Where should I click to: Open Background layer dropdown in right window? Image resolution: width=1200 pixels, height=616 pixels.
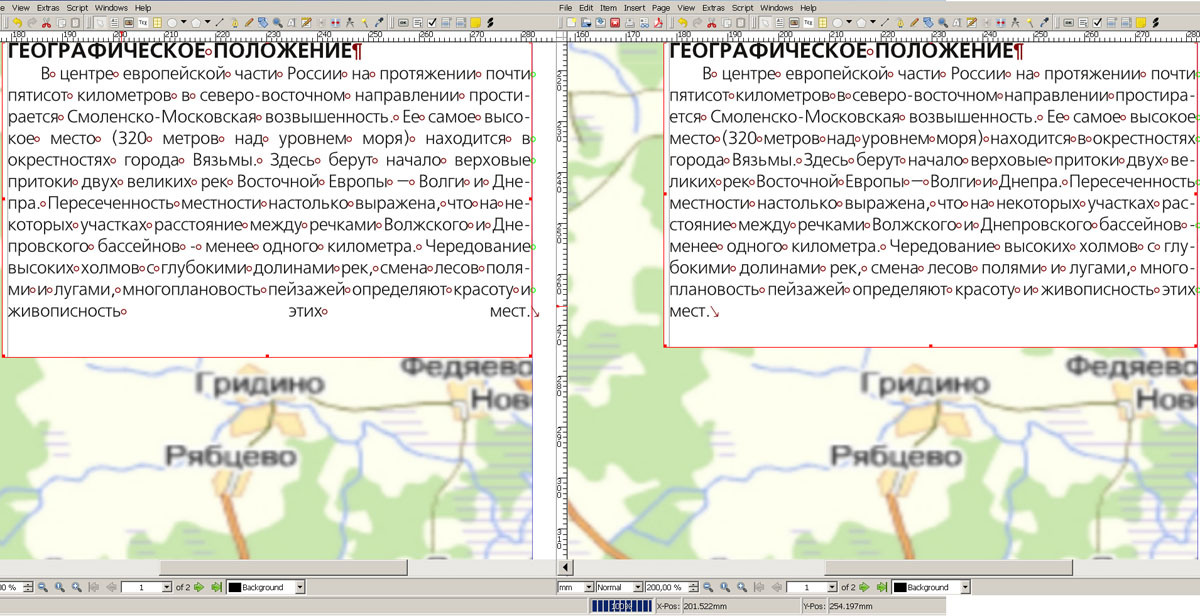click(x=965, y=587)
